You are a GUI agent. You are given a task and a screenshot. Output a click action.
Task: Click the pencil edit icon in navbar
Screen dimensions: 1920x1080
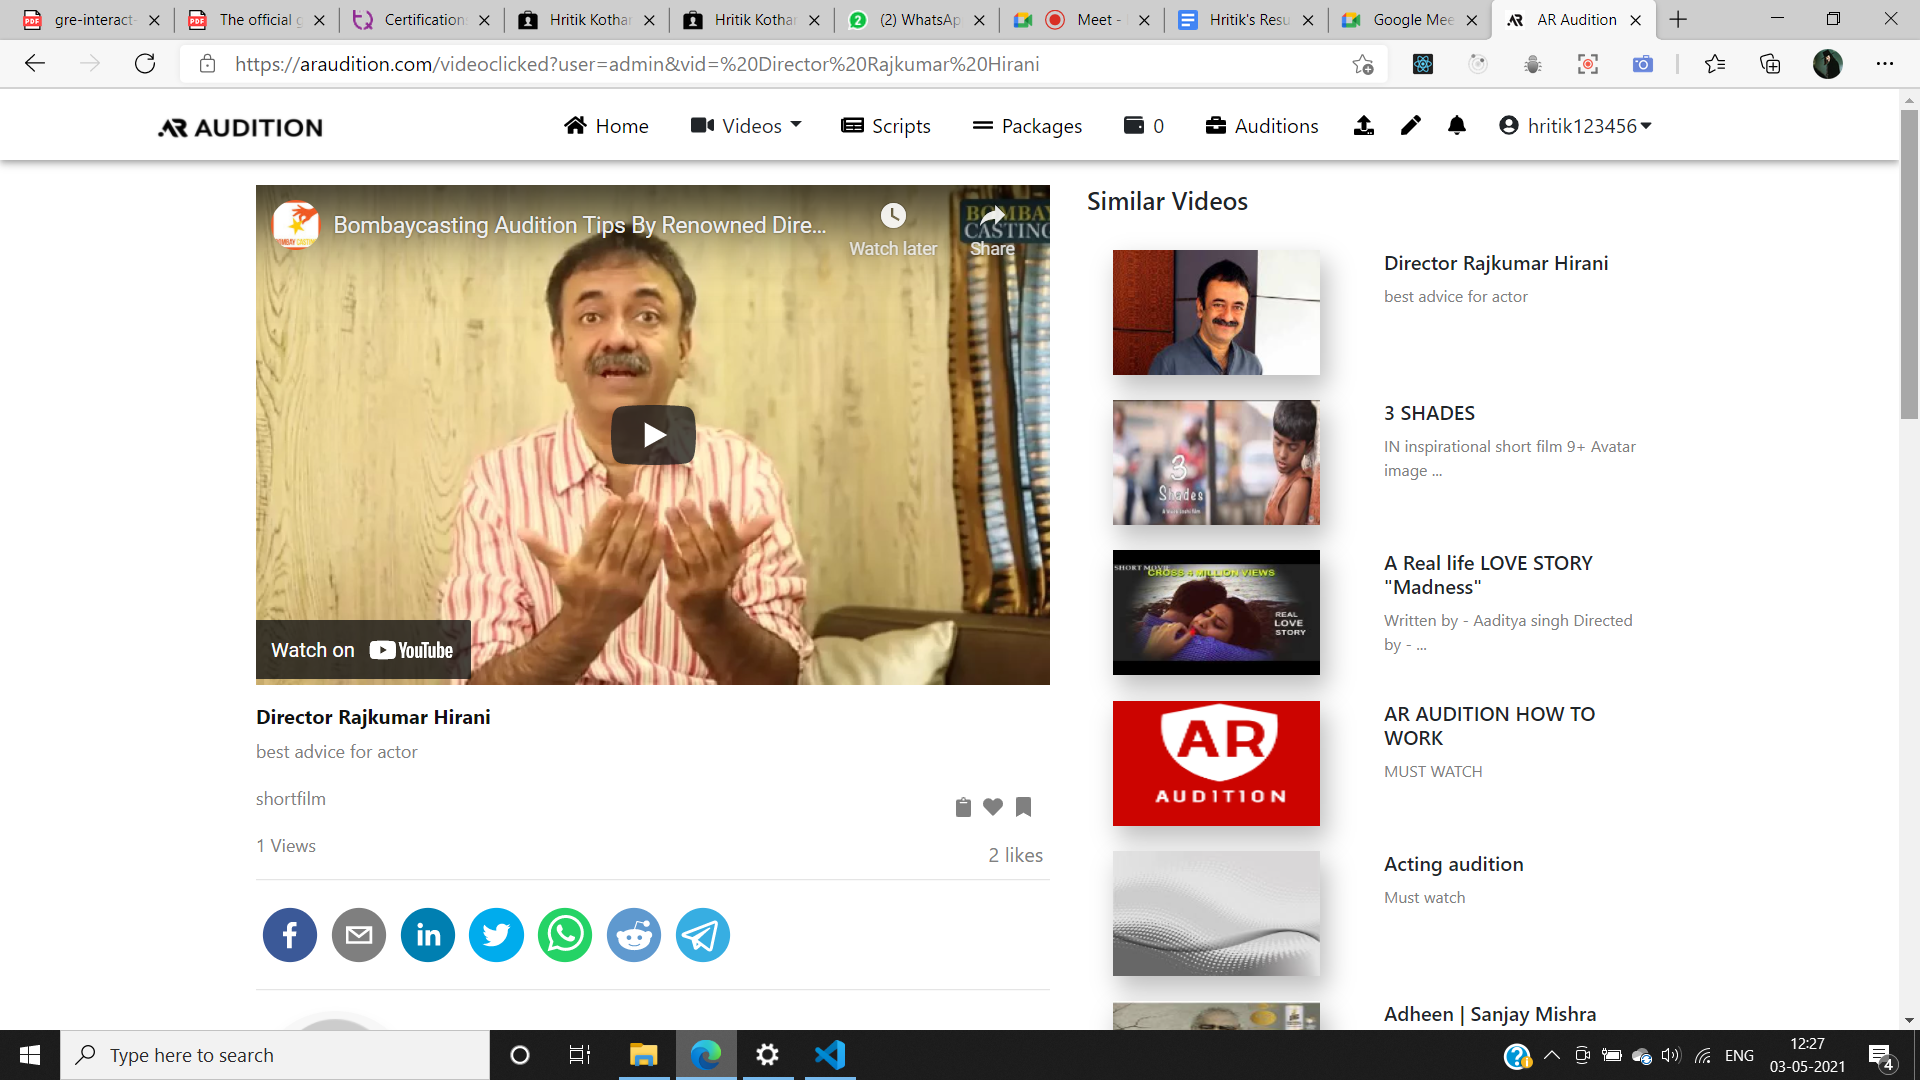[x=1411, y=126]
